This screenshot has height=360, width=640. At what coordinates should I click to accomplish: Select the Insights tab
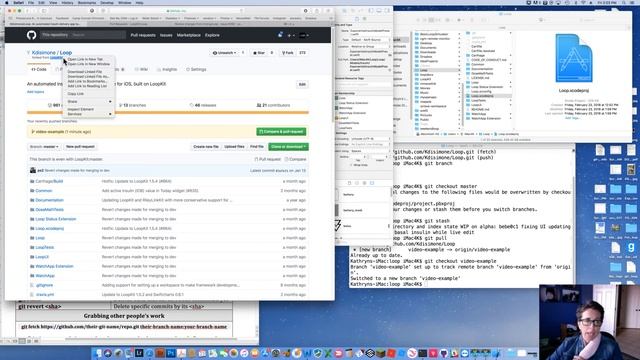[167, 69]
